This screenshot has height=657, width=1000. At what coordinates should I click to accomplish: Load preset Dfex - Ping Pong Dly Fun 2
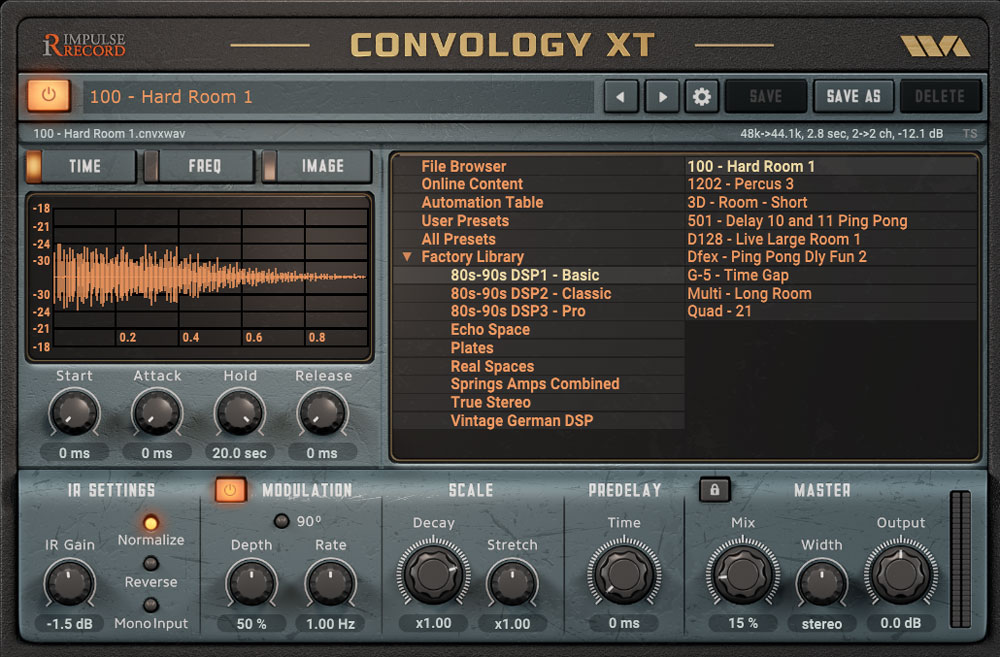click(x=830, y=257)
